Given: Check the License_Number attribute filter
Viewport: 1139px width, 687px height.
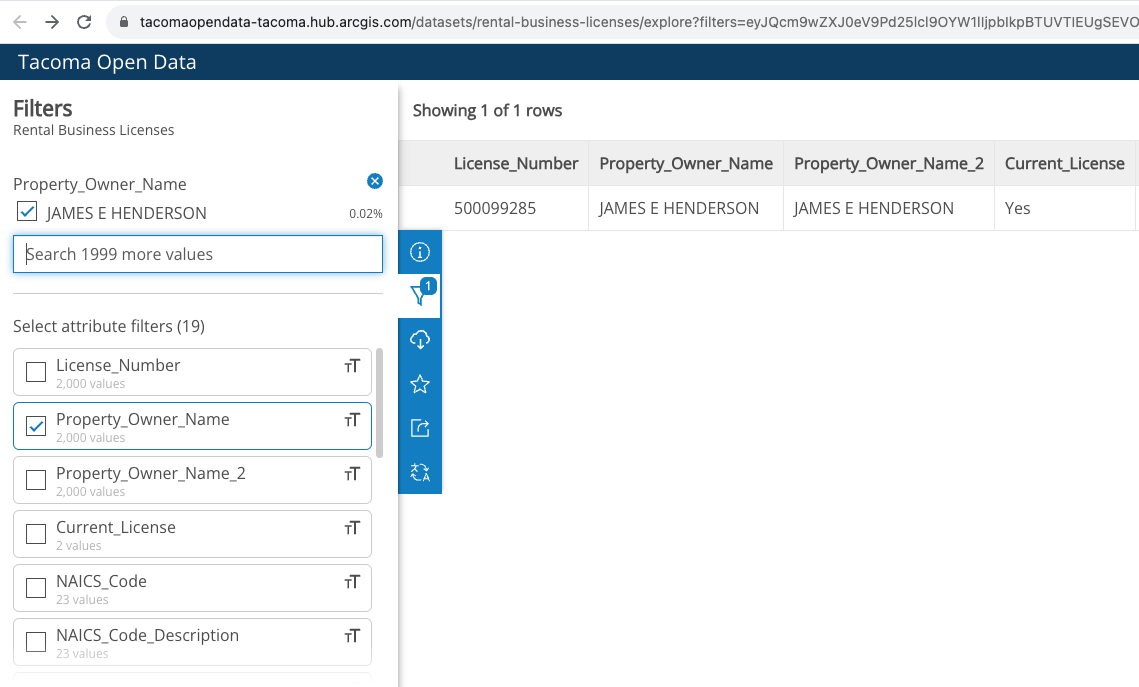Looking at the screenshot, I should point(36,372).
